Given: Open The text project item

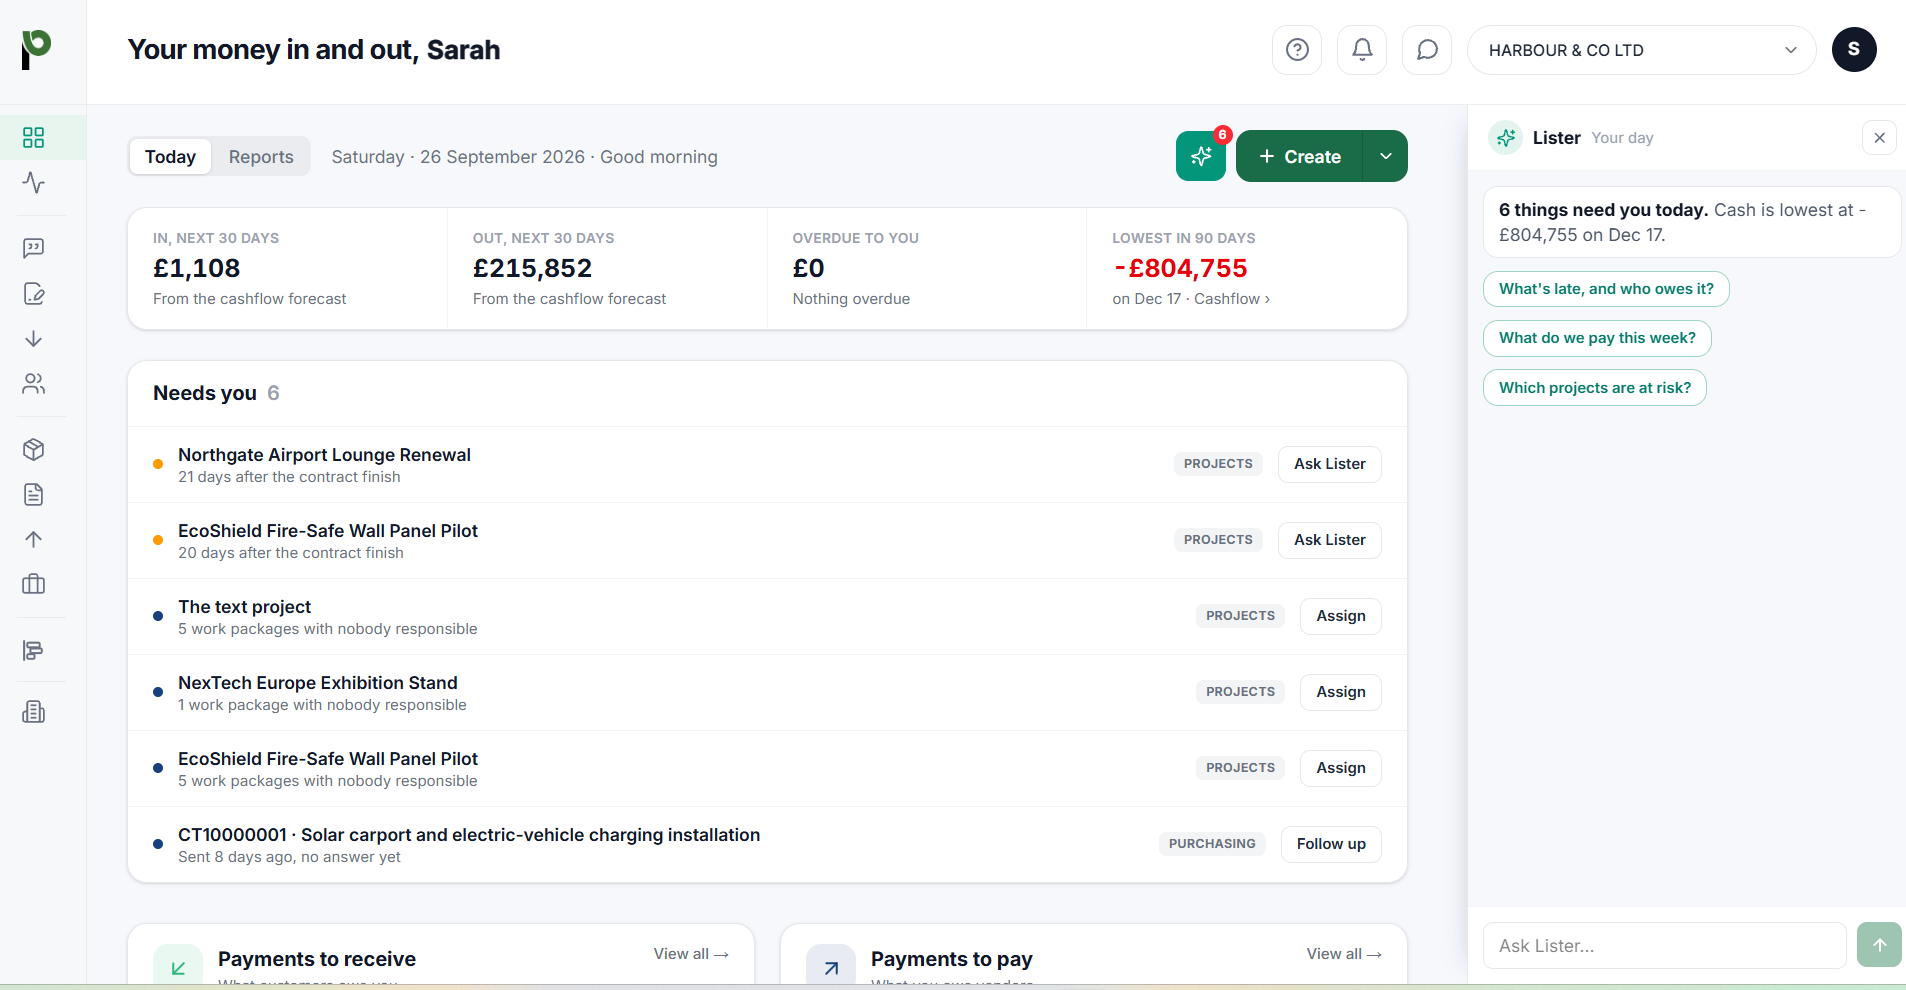Looking at the screenshot, I should 244,607.
